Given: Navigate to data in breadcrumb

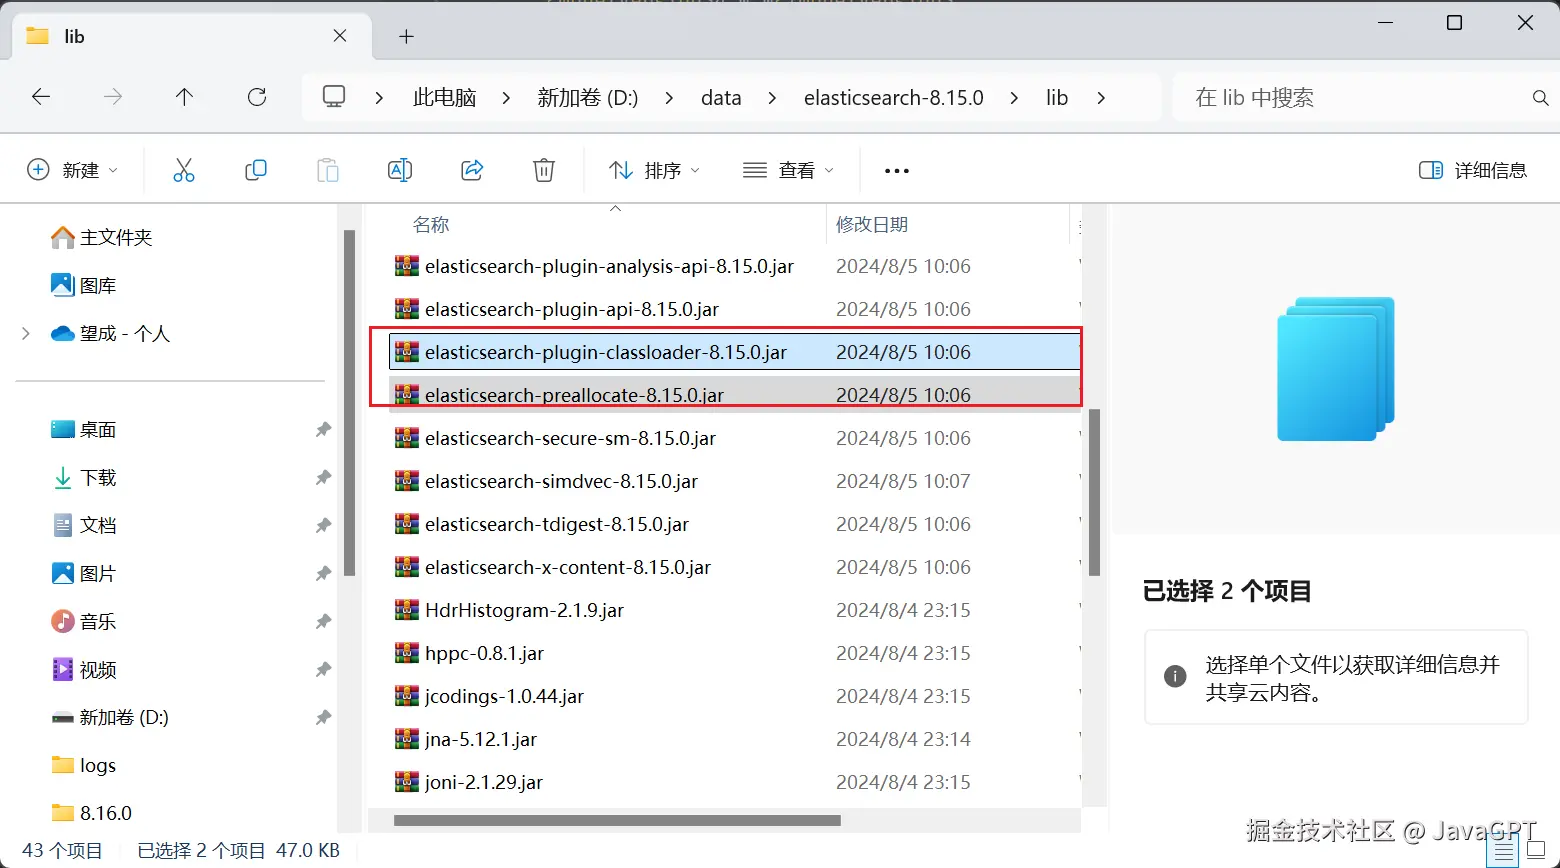Looking at the screenshot, I should click(x=721, y=98).
